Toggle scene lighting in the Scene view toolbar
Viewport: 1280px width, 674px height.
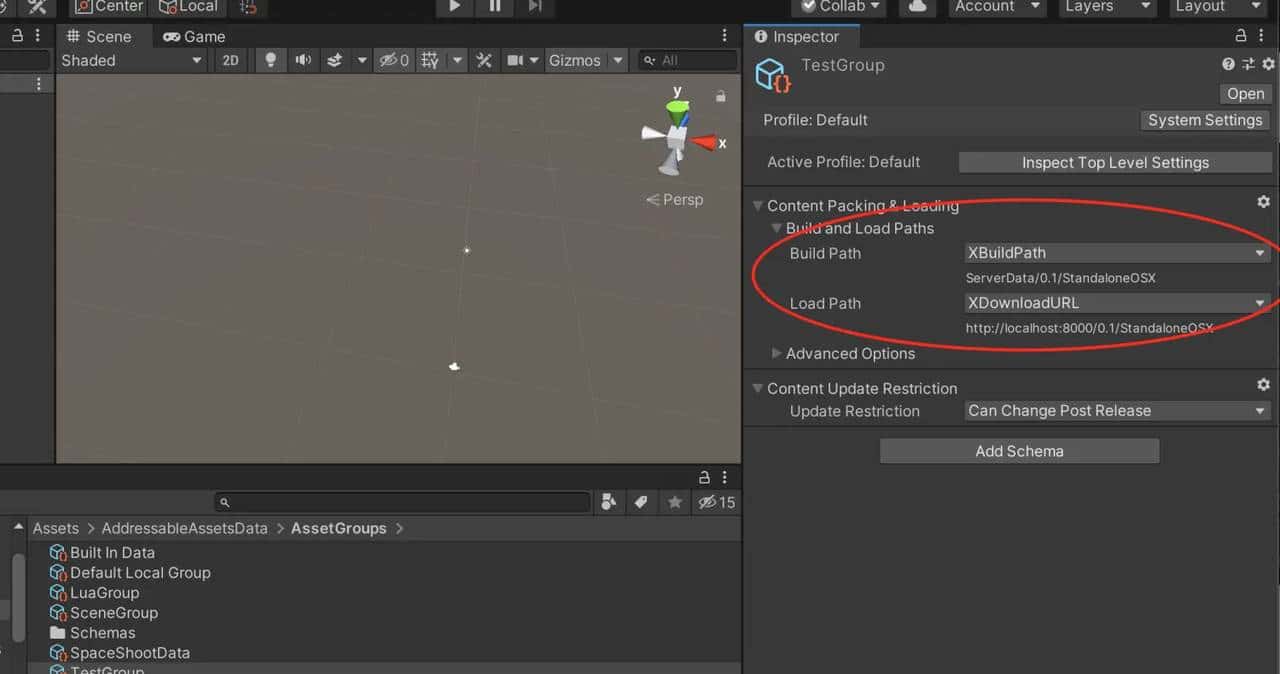[270, 60]
